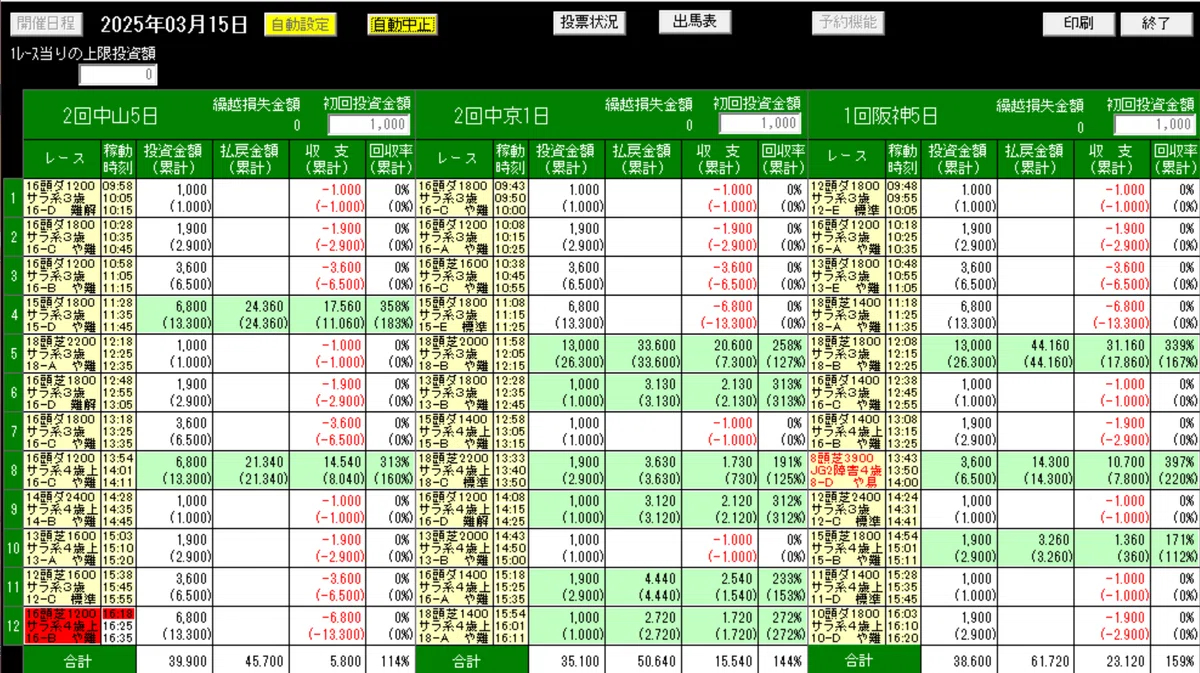The image size is (1200, 673).
Task: Click the 中山 balance cell 14.540
Action: tap(328, 469)
